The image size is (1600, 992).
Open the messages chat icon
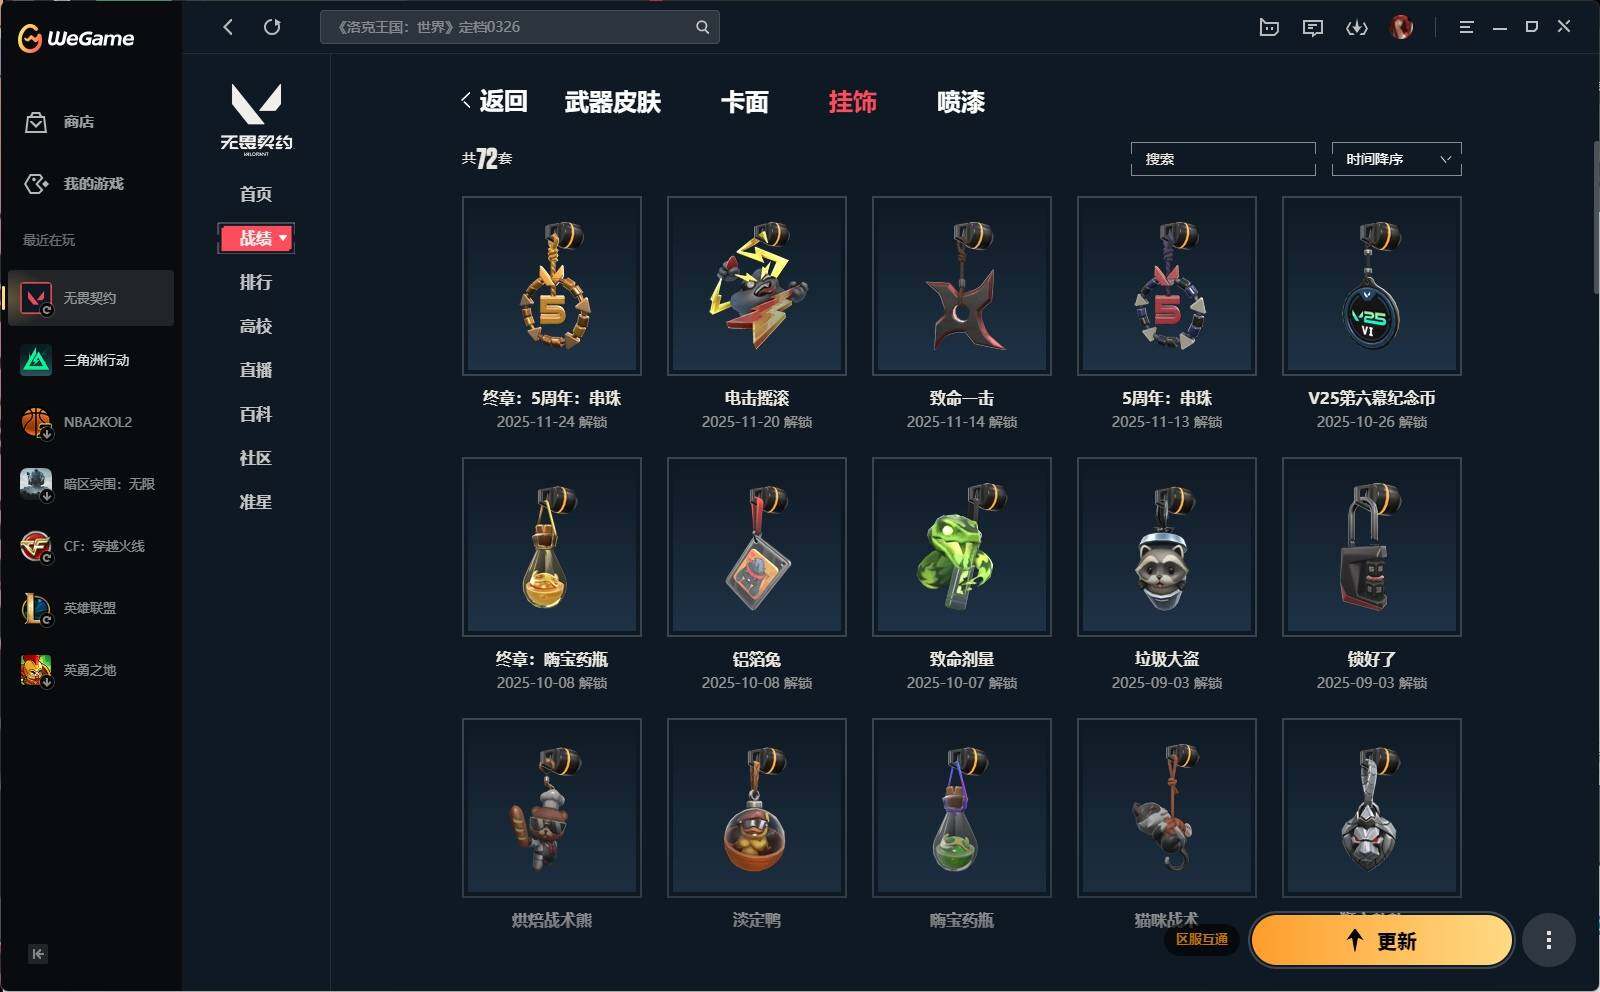coord(1312,27)
